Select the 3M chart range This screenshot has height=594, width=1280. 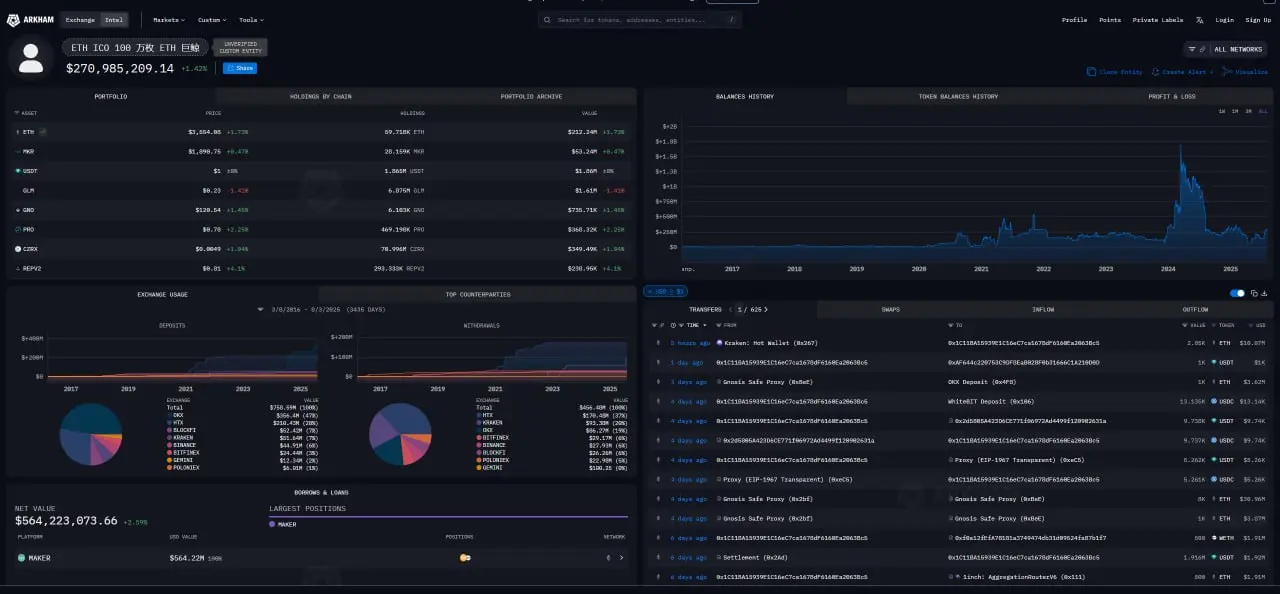tap(1249, 111)
